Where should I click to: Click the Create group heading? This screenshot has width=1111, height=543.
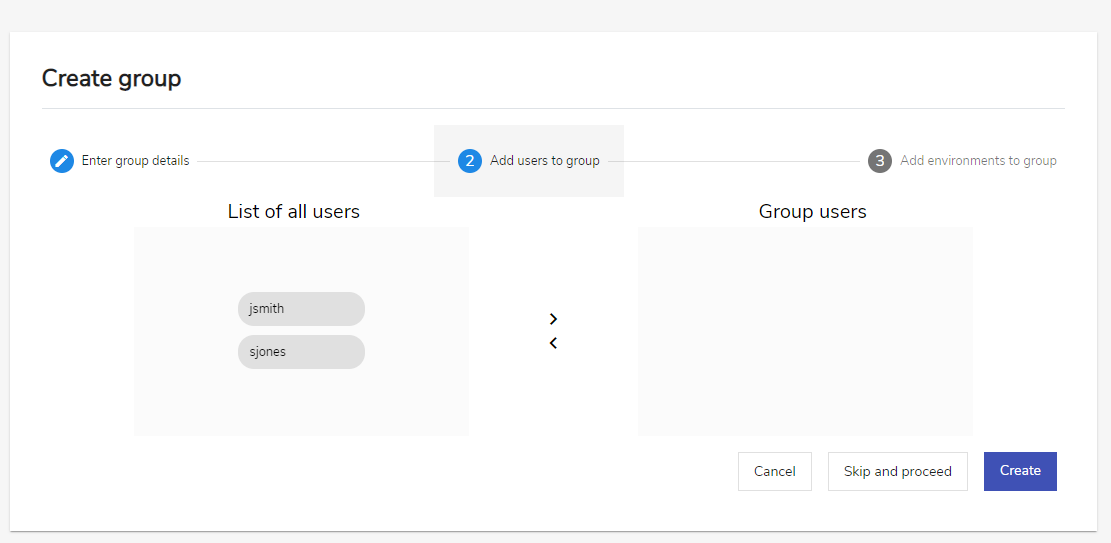(x=111, y=79)
